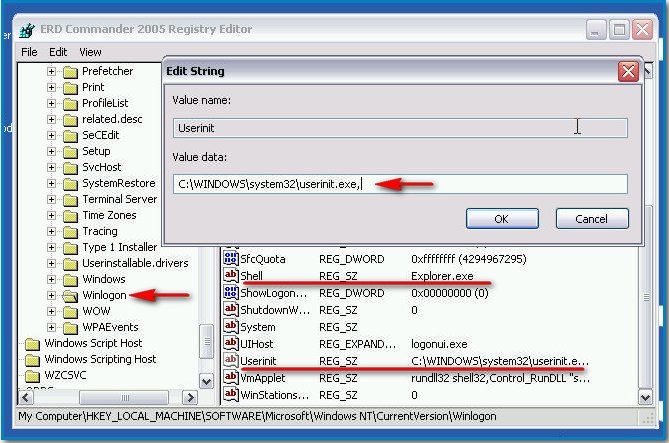Expand the Terminal Server tree node
Viewport: 669px width, 443px height.
51,199
